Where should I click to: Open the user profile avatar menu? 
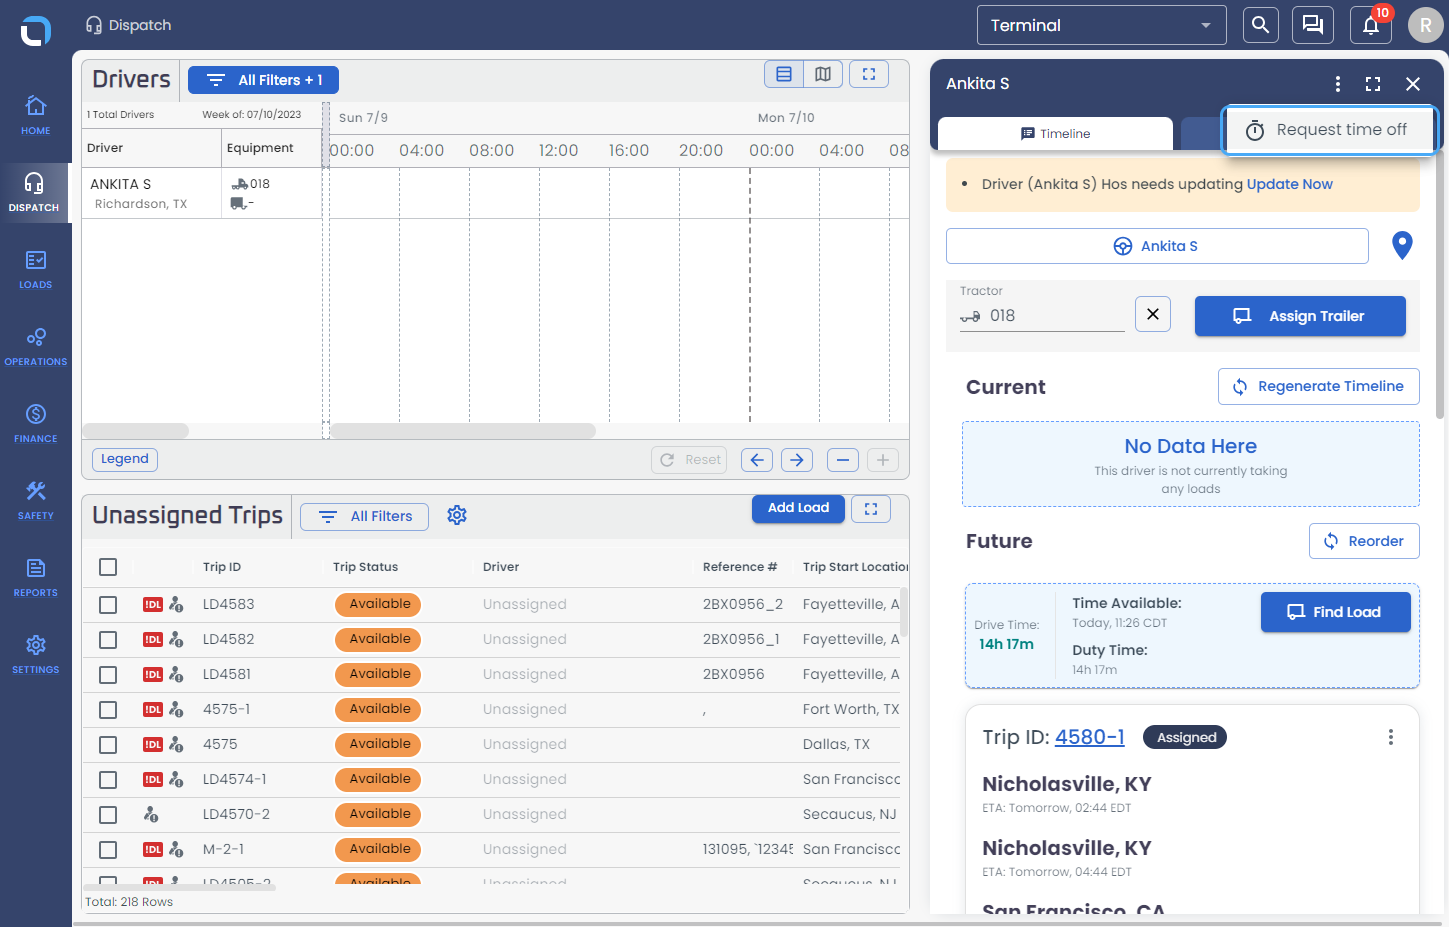click(1425, 25)
